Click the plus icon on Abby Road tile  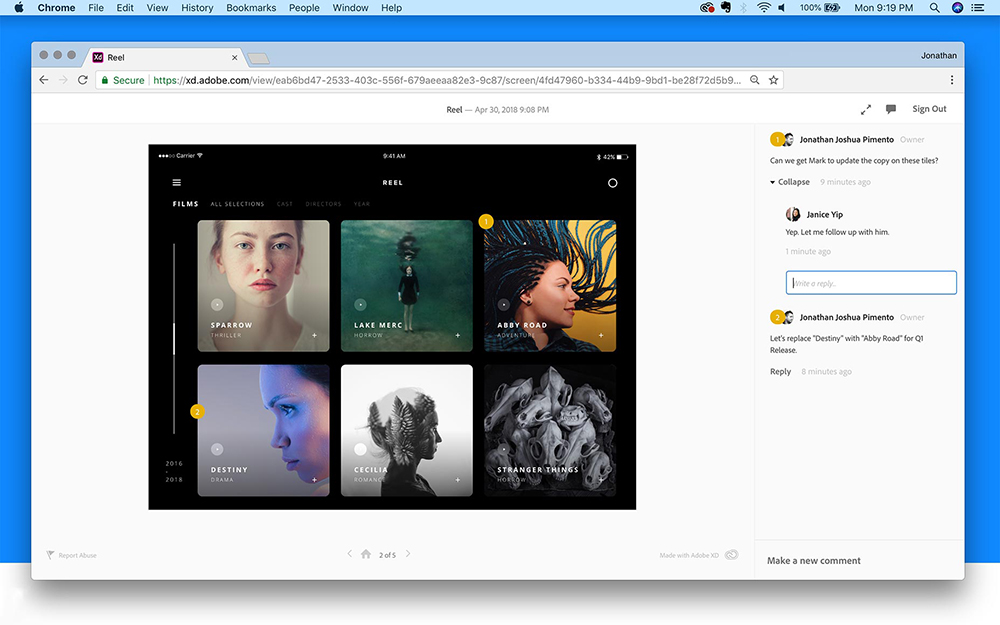click(x=601, y=335)
